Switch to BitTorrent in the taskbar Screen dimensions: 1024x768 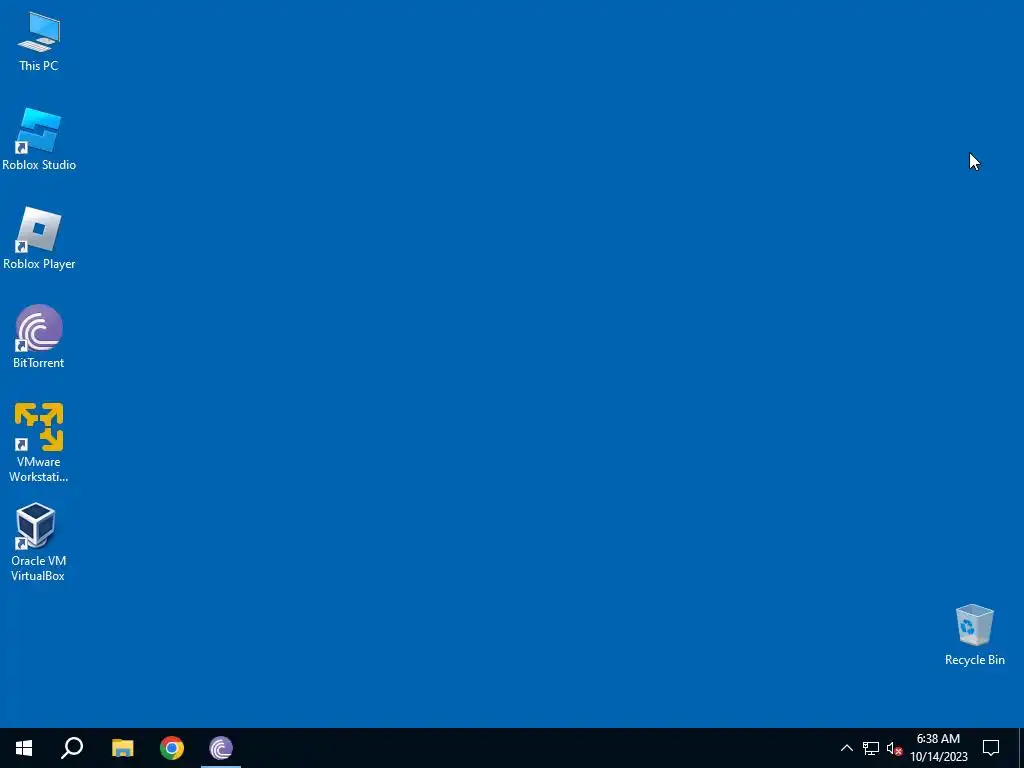pos(221,748)
